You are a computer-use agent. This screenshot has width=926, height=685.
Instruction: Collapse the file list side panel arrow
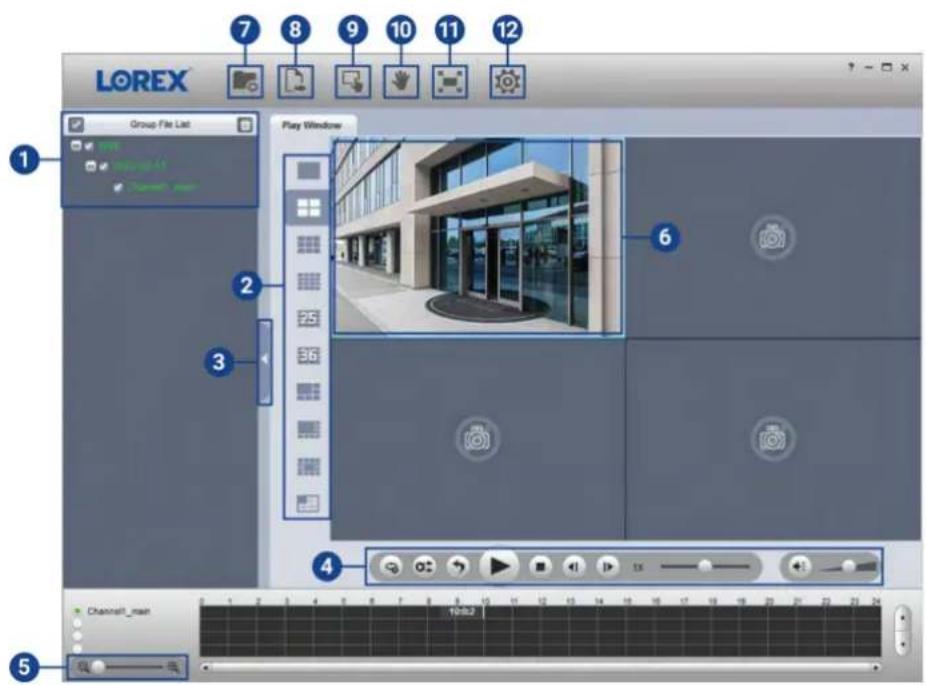(265, 362)
